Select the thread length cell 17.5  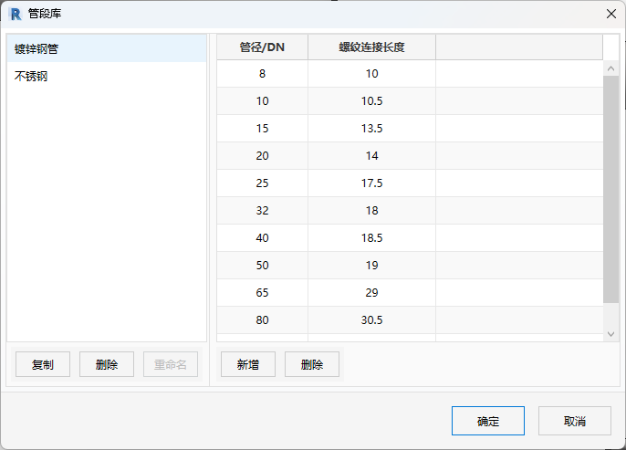point(371,183)
